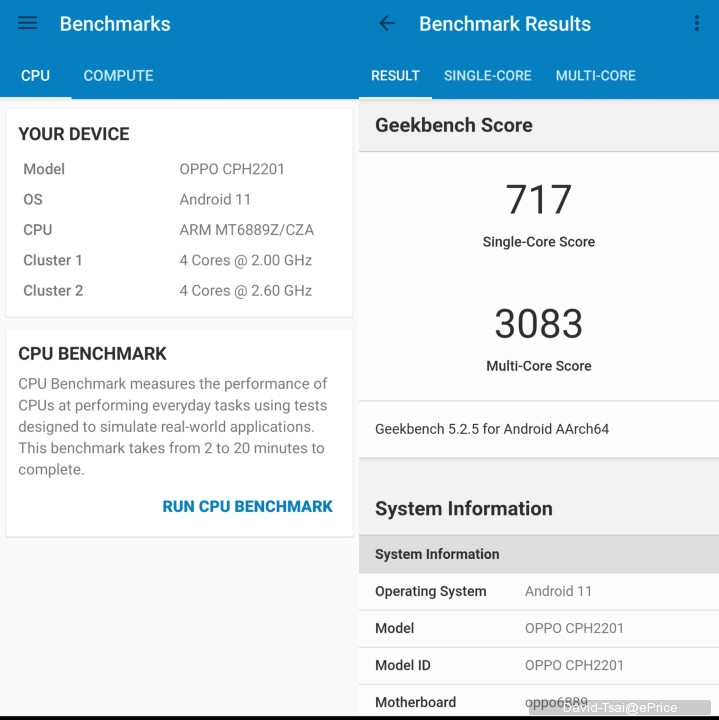Click the ARM MT6889Z/CZA CPU value
The image size is (719, 720).
pos(247,230)
